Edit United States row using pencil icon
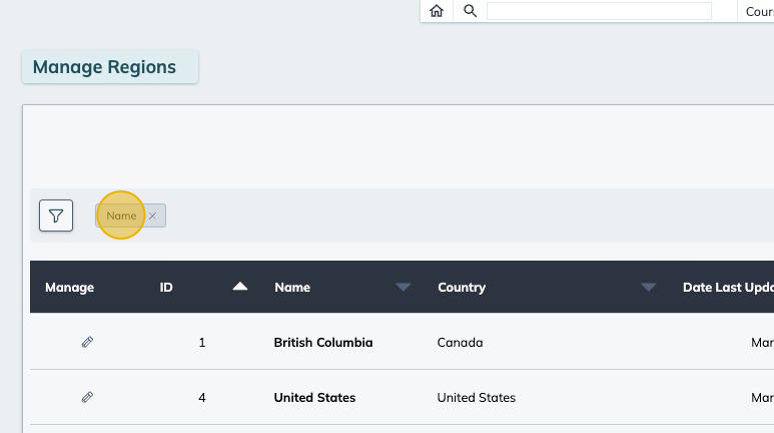This screenshot has width=774, height=433. click(87, 397)
